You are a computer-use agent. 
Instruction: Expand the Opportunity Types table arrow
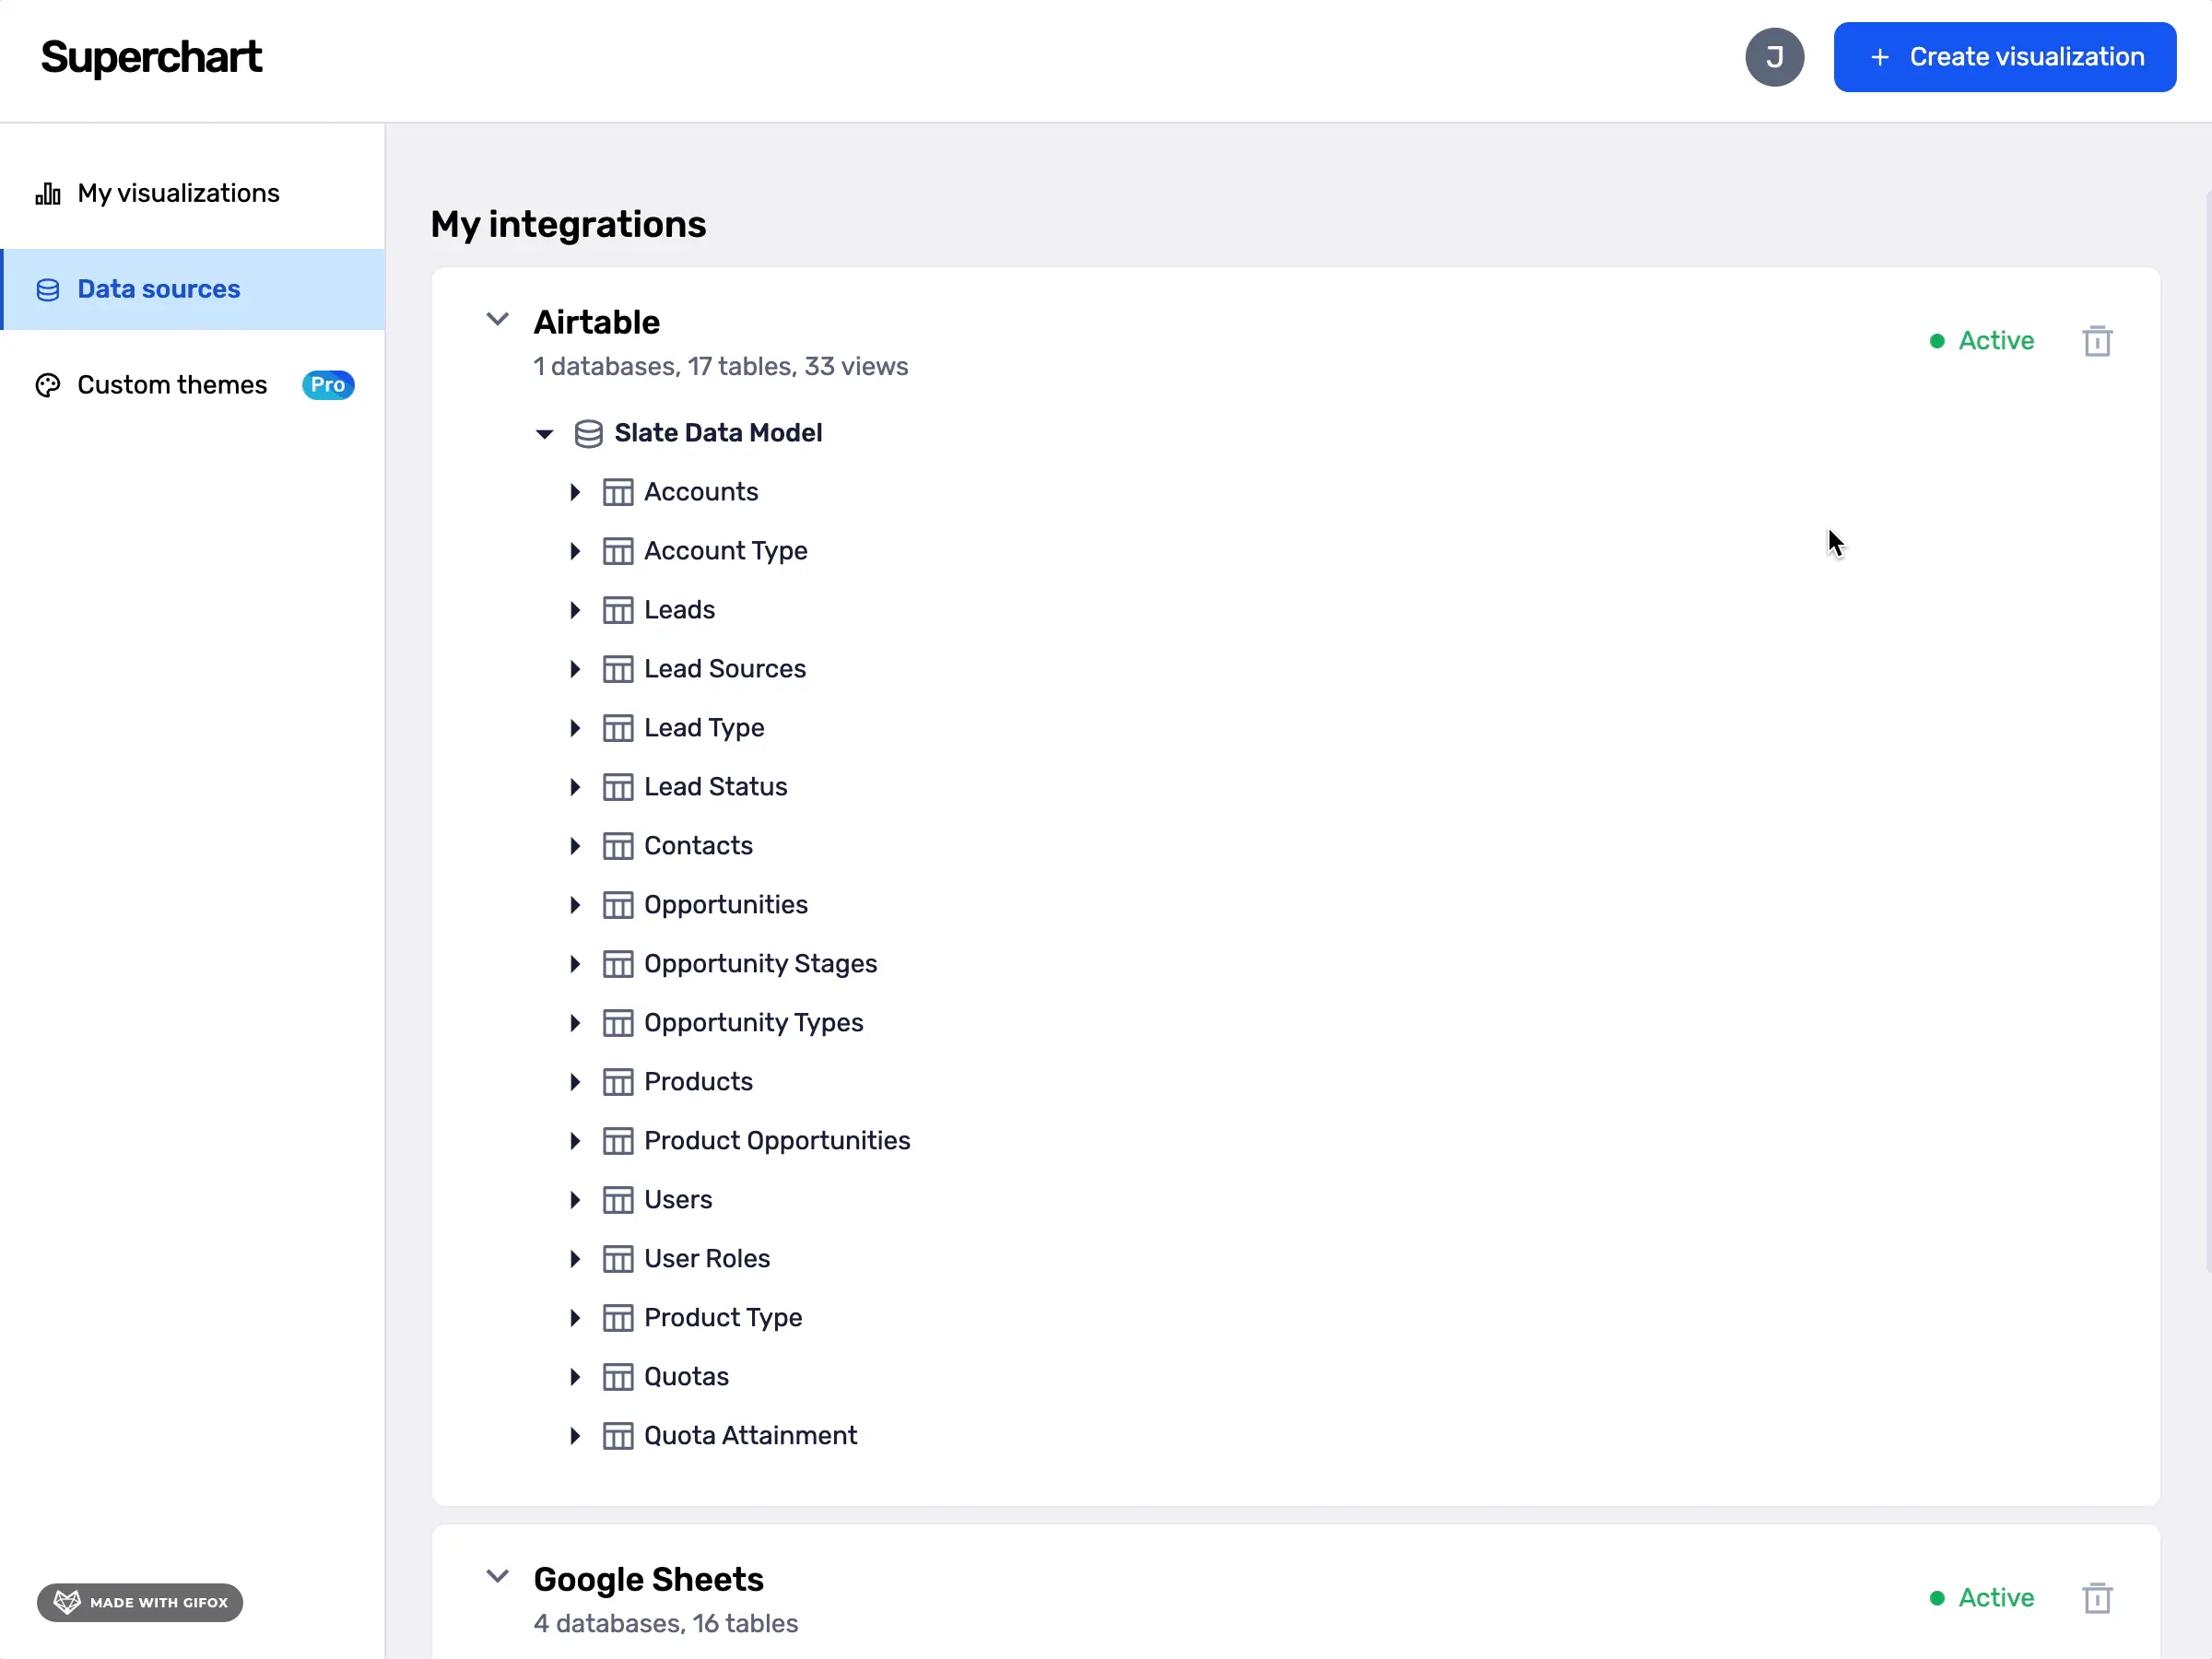[575, 1023]
